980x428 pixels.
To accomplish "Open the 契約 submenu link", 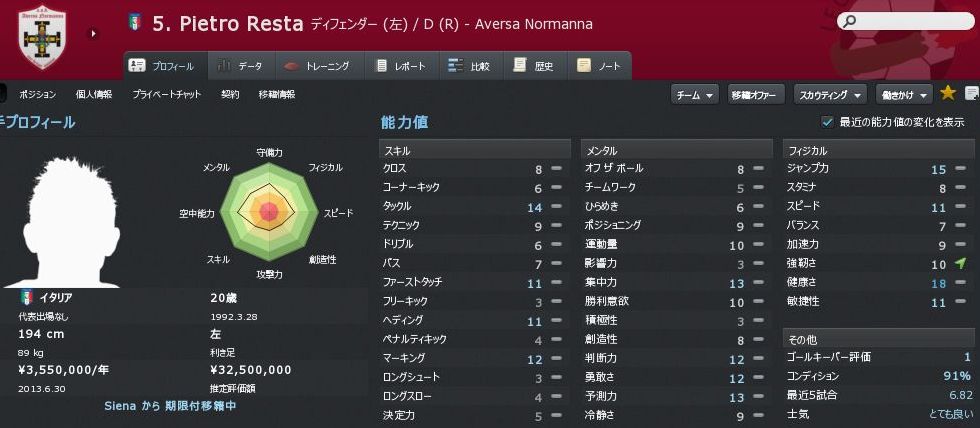I will click(x=230, y=94).
